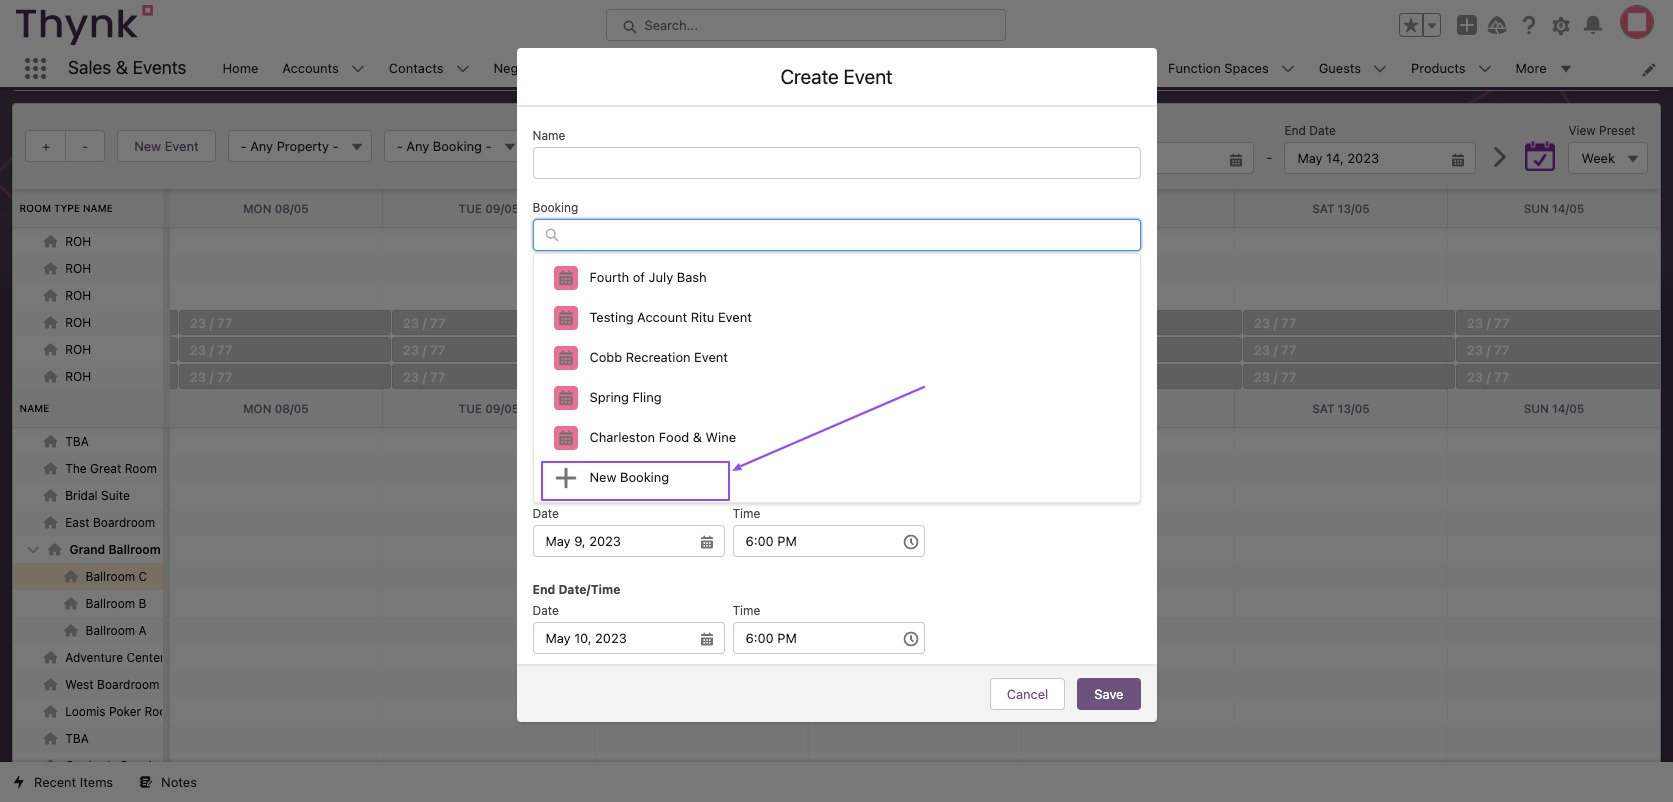Open the setup gear icon
This screenshot has width=1673, height=802.
click(x=1561, y=25)
